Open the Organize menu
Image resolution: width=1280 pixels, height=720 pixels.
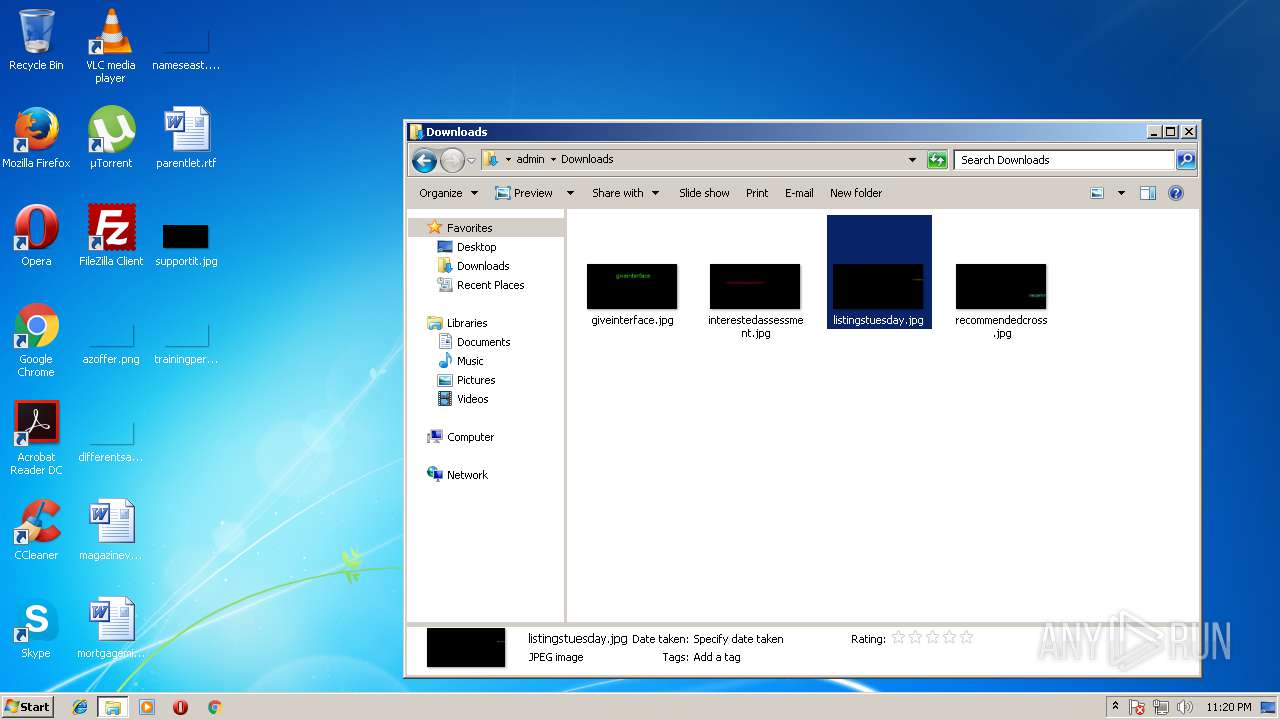click(448, 193)
